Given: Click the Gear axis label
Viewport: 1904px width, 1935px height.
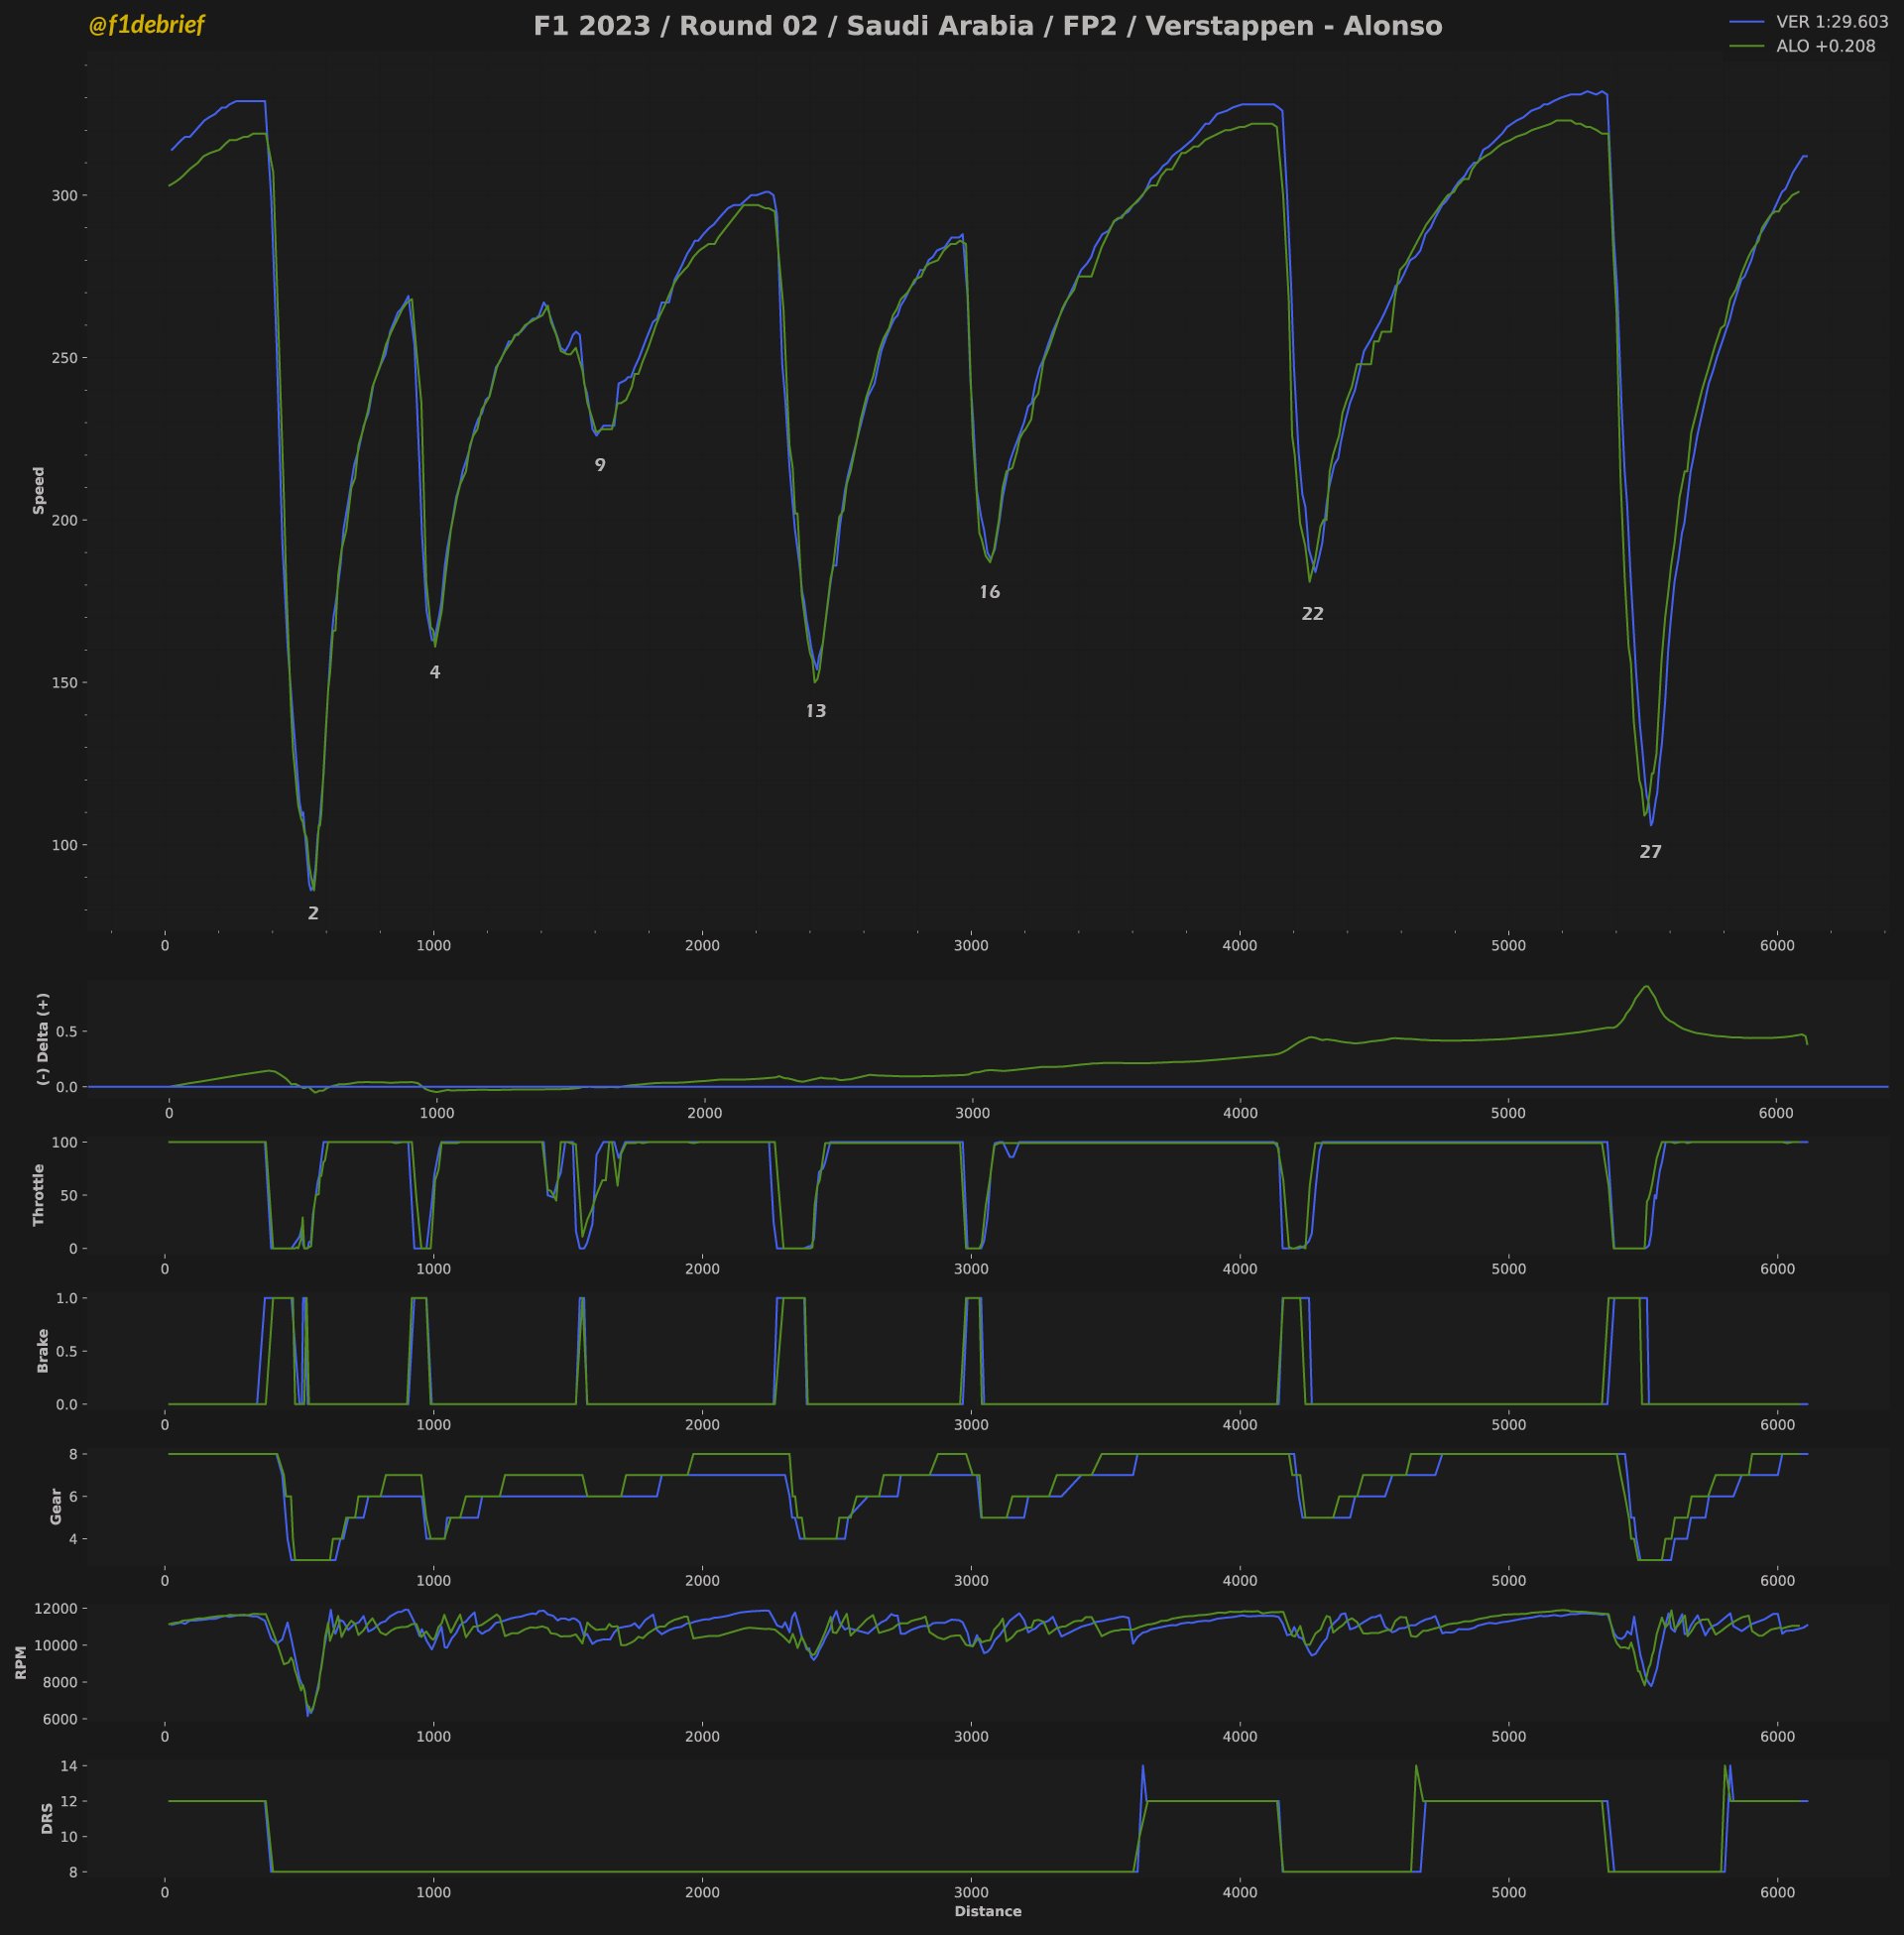Looking at the screenshot, I should pyautogui.click(x=56, y=1507).
